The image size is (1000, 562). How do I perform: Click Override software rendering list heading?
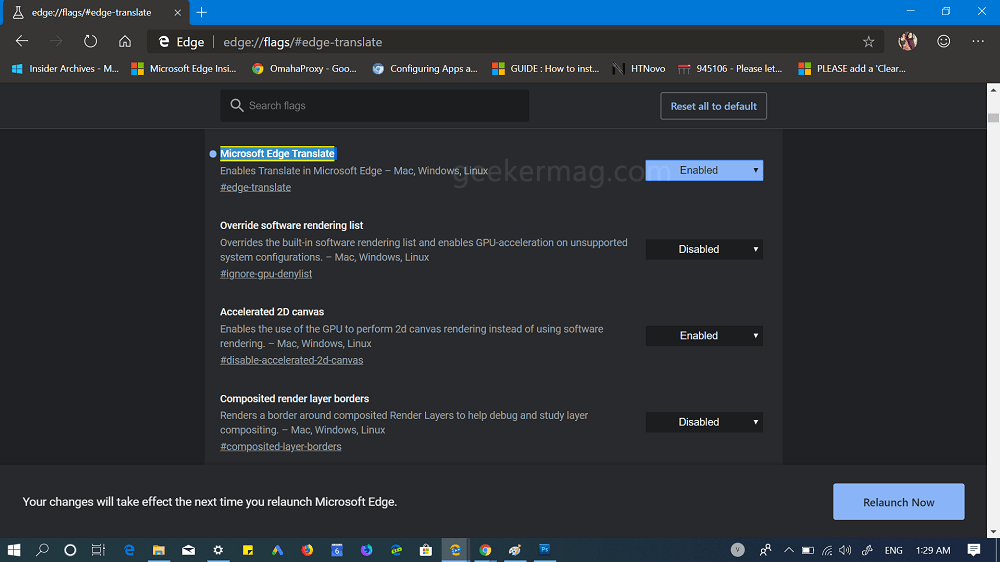click(x=291, y=225)
